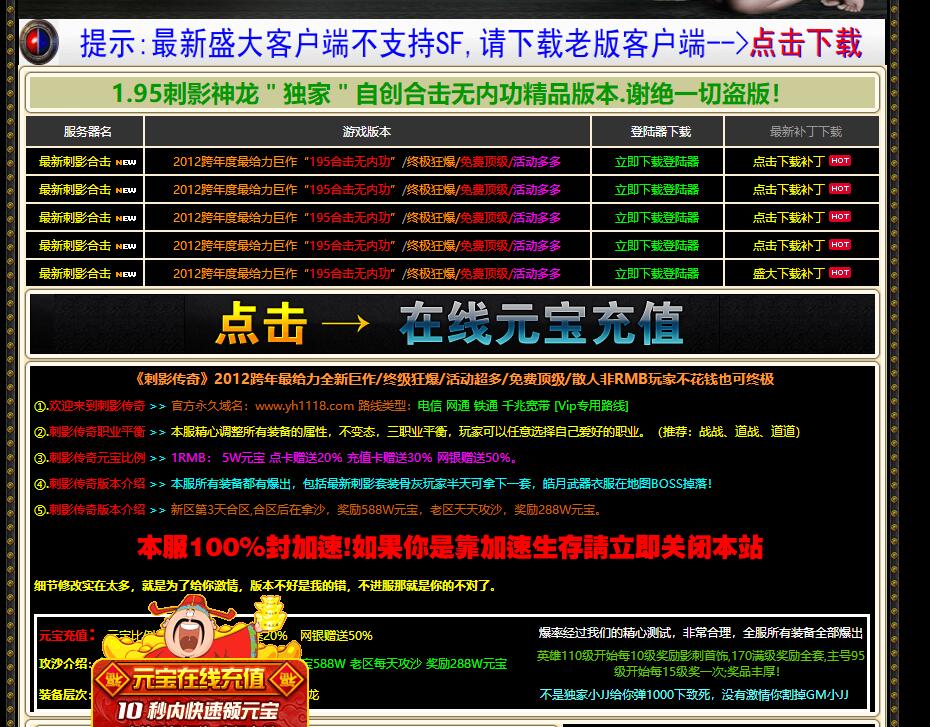
Task: Click "点击下载补丁" in the third server row
Action: tap(788, 218)
